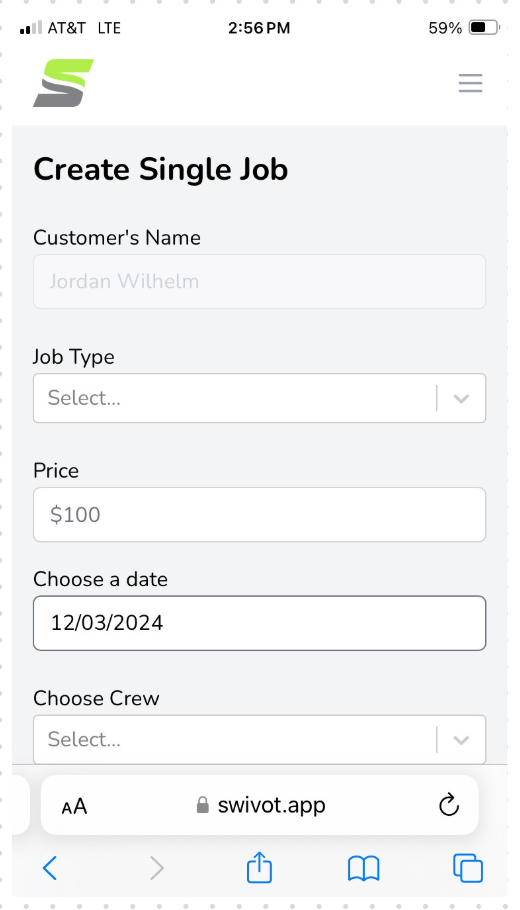Expand the Choose Crew dropdown arrow
This screenshot has height=910, width=520.
[461, 740]
